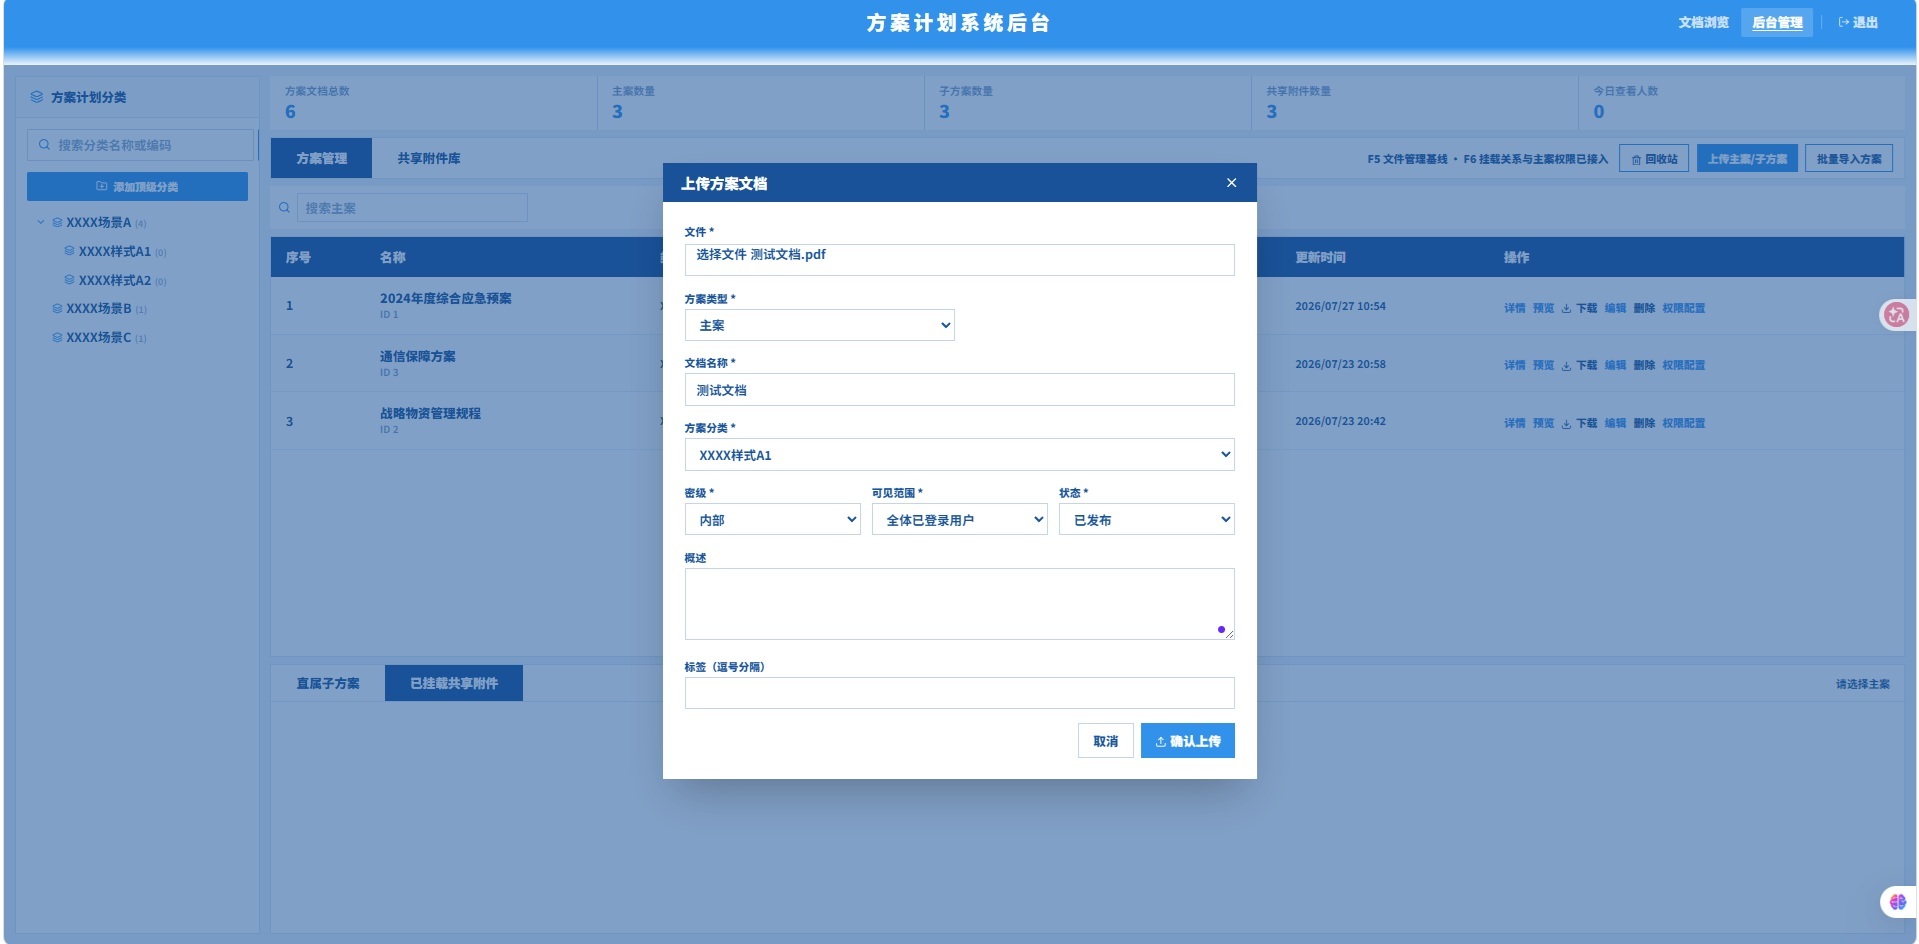Click 预览 for 战略物资管理规程

click(x=1543, y=423)
